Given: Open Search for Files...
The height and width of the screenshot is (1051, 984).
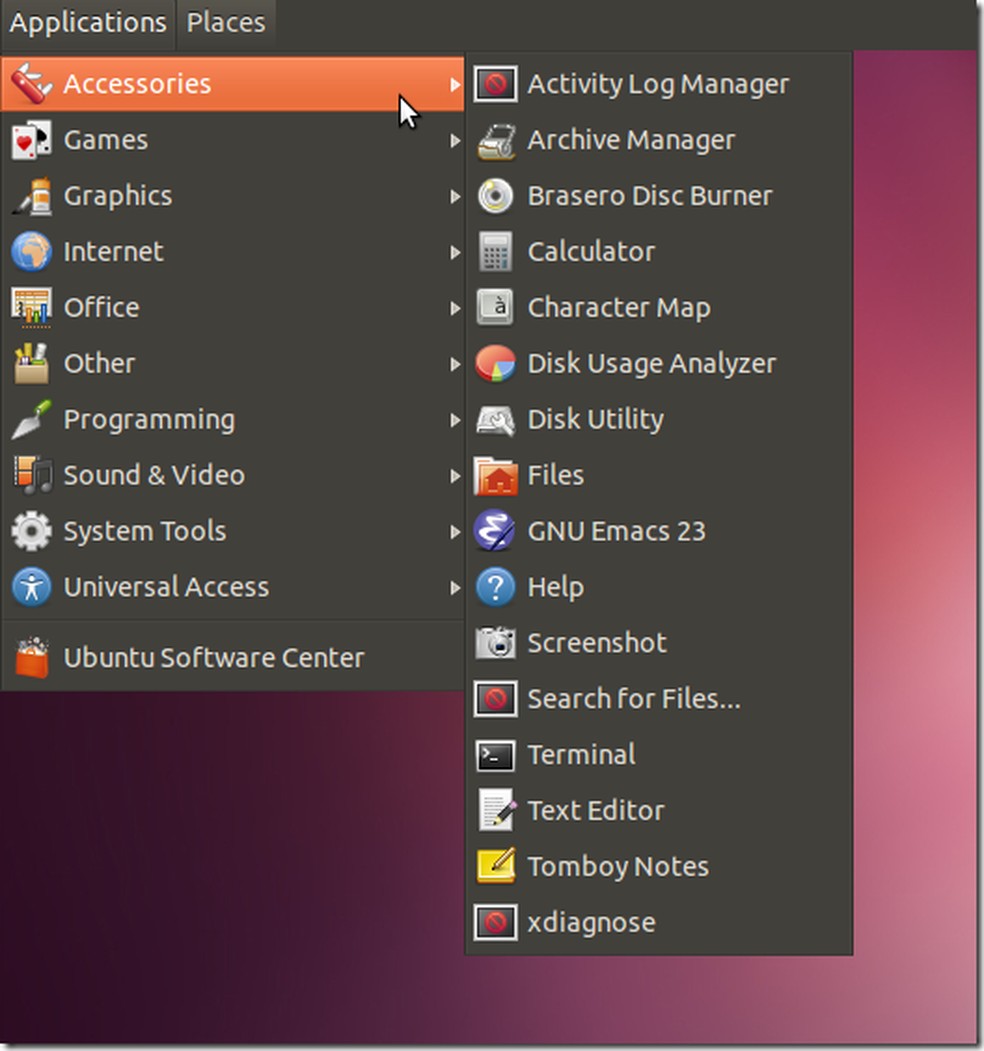Looking at the screenshot, I should pyautogui.click(x=634, y=699).
